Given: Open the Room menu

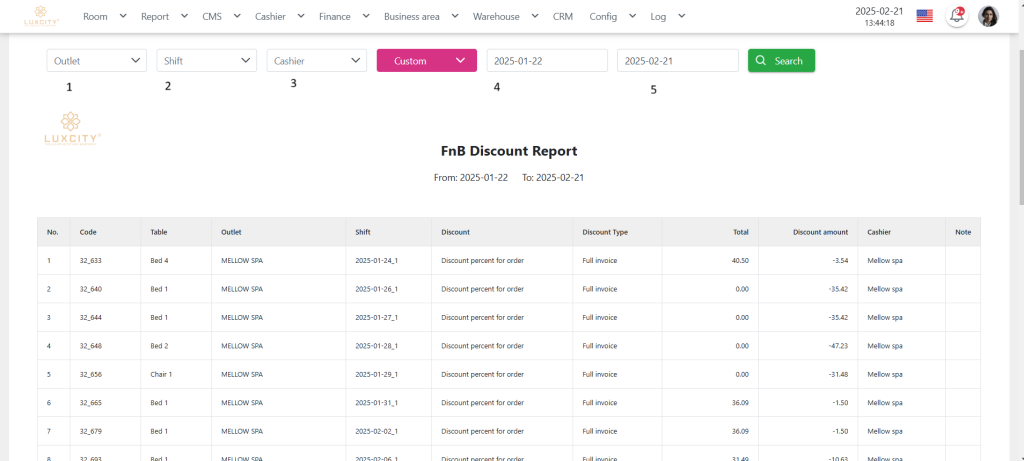Looking at the screenshot, I should (105, 16).
